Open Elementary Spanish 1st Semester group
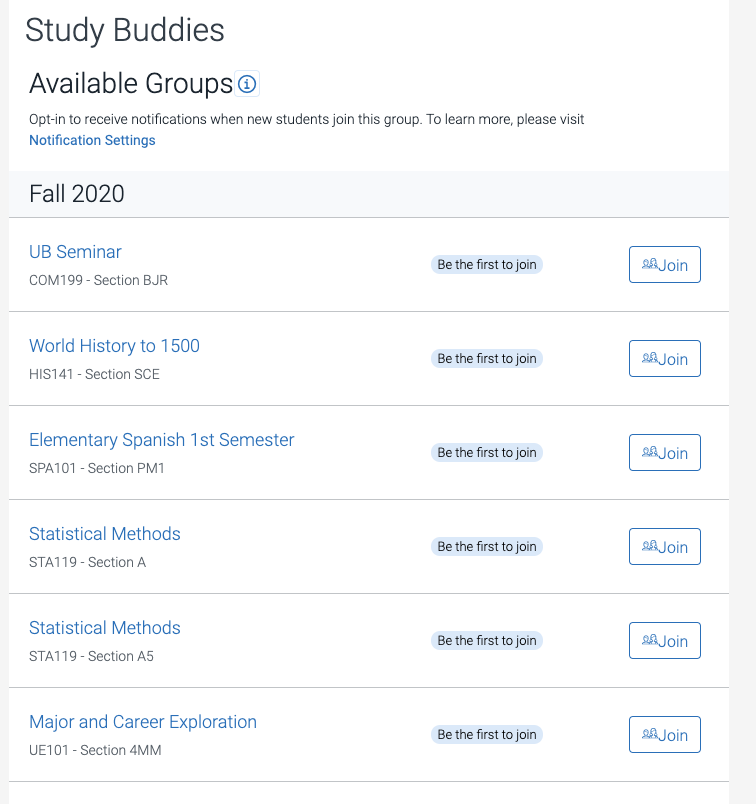This screenshot has height=804, width=756. click(161, 440)
